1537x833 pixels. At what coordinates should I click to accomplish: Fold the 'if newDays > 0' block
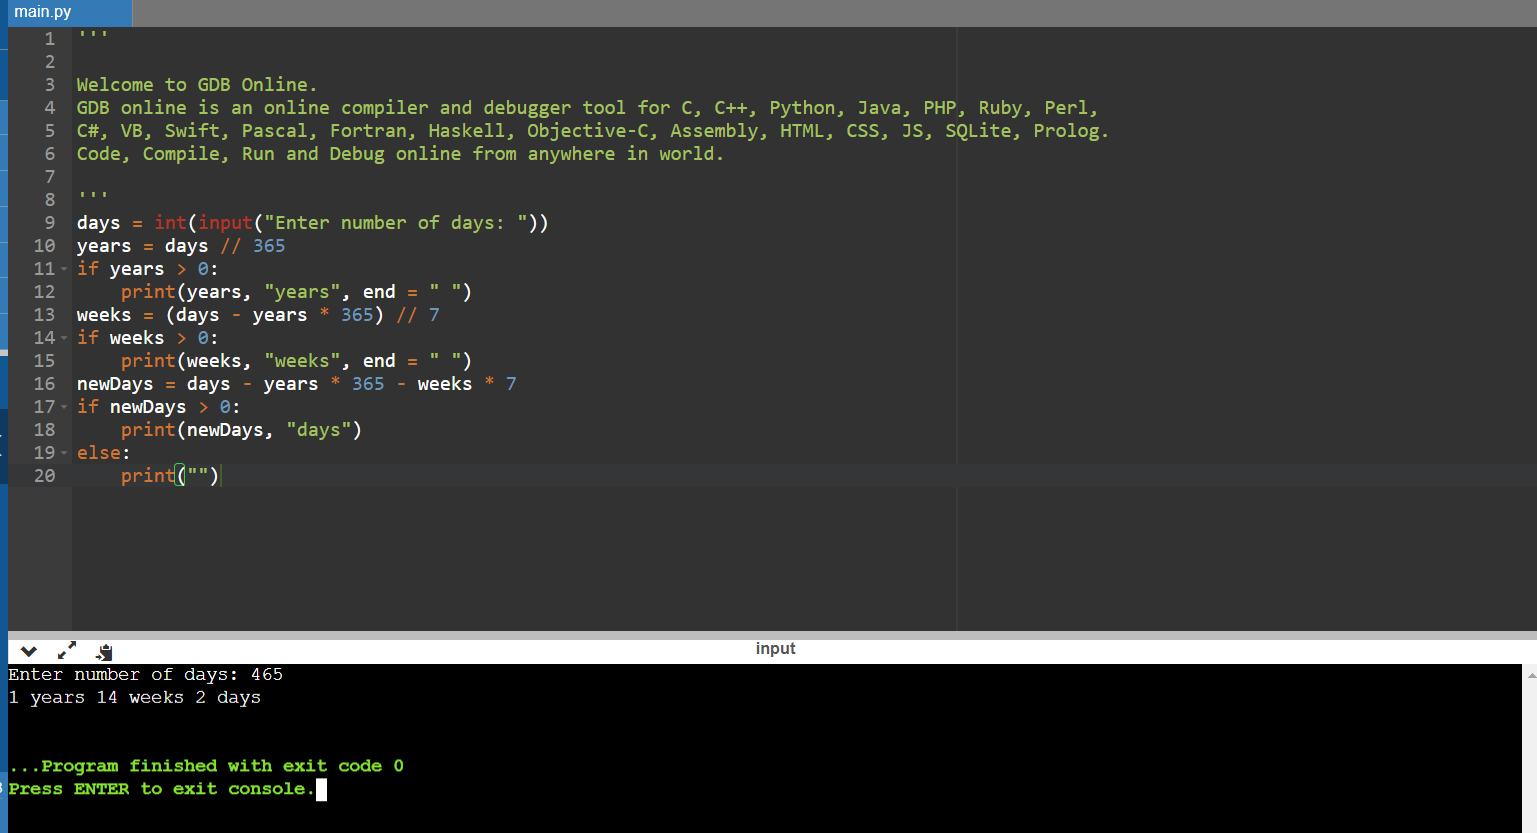click(64, 407)
